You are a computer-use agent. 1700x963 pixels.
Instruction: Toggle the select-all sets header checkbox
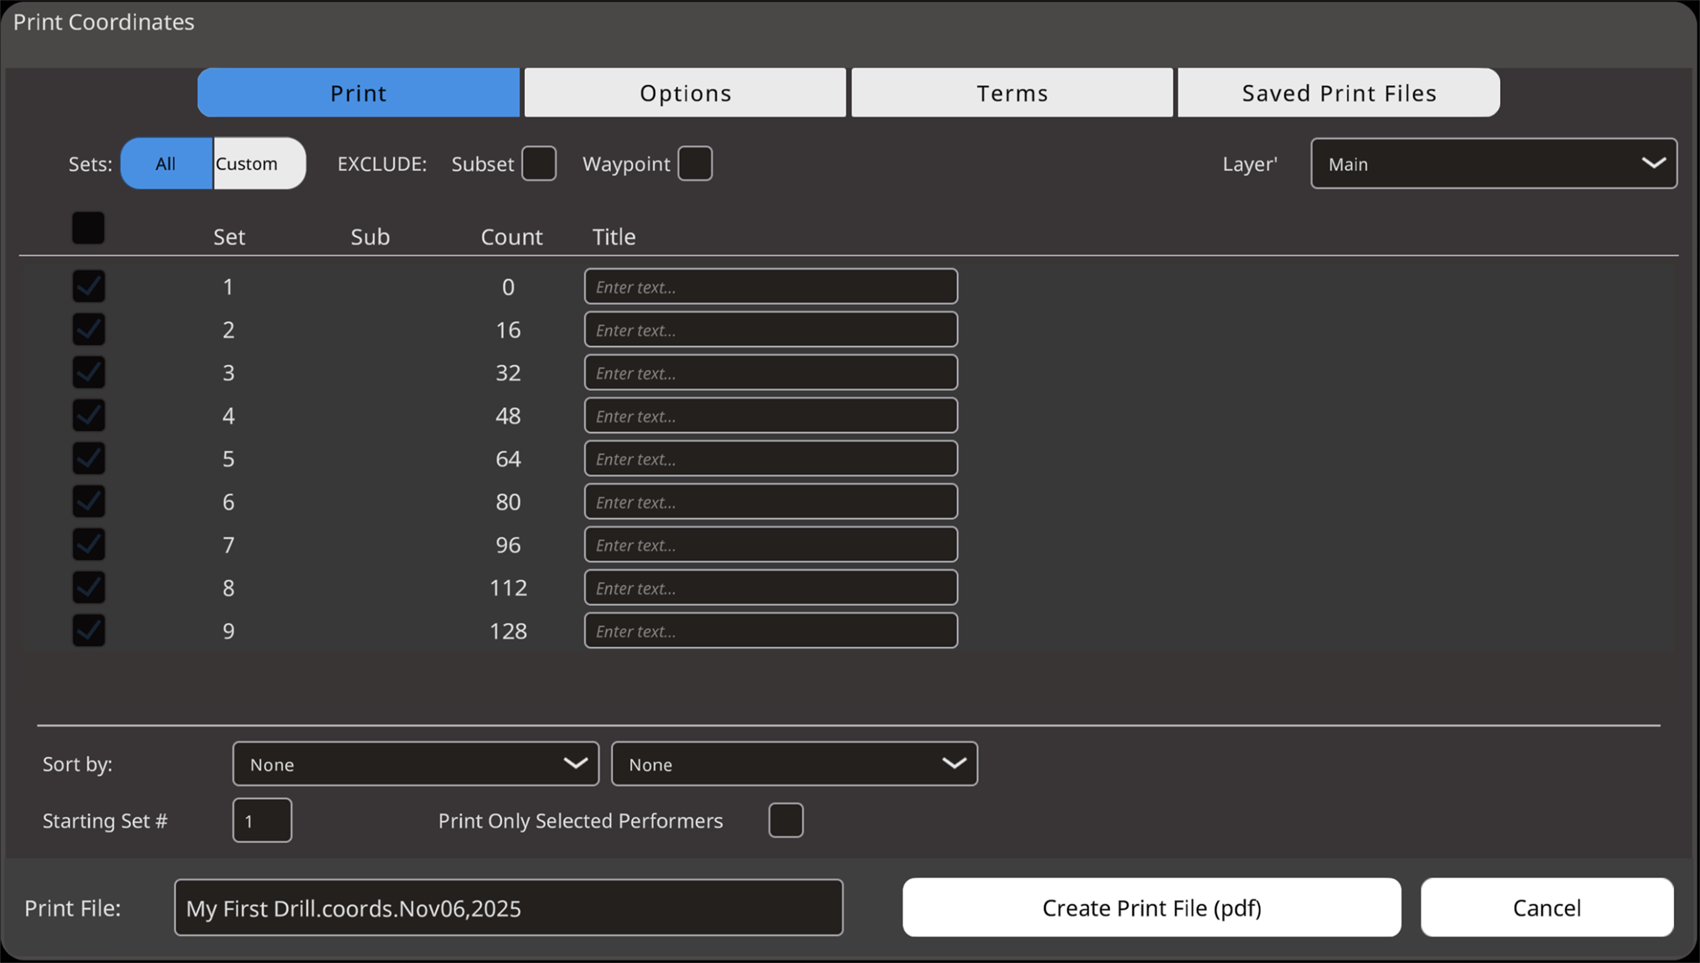[88, 228]
